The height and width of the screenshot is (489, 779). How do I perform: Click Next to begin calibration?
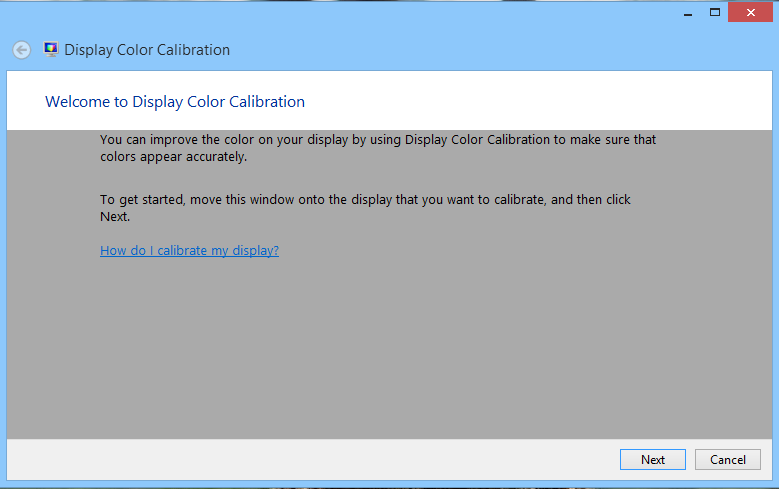click(x=652, y=460)
